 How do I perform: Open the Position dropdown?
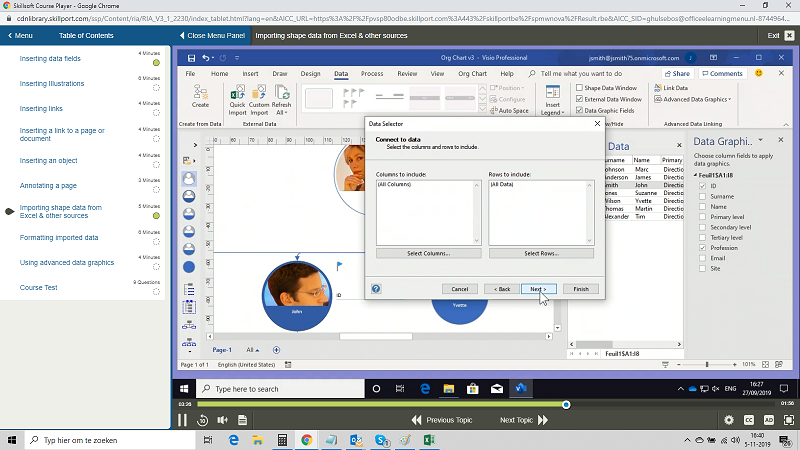point(507,88)
